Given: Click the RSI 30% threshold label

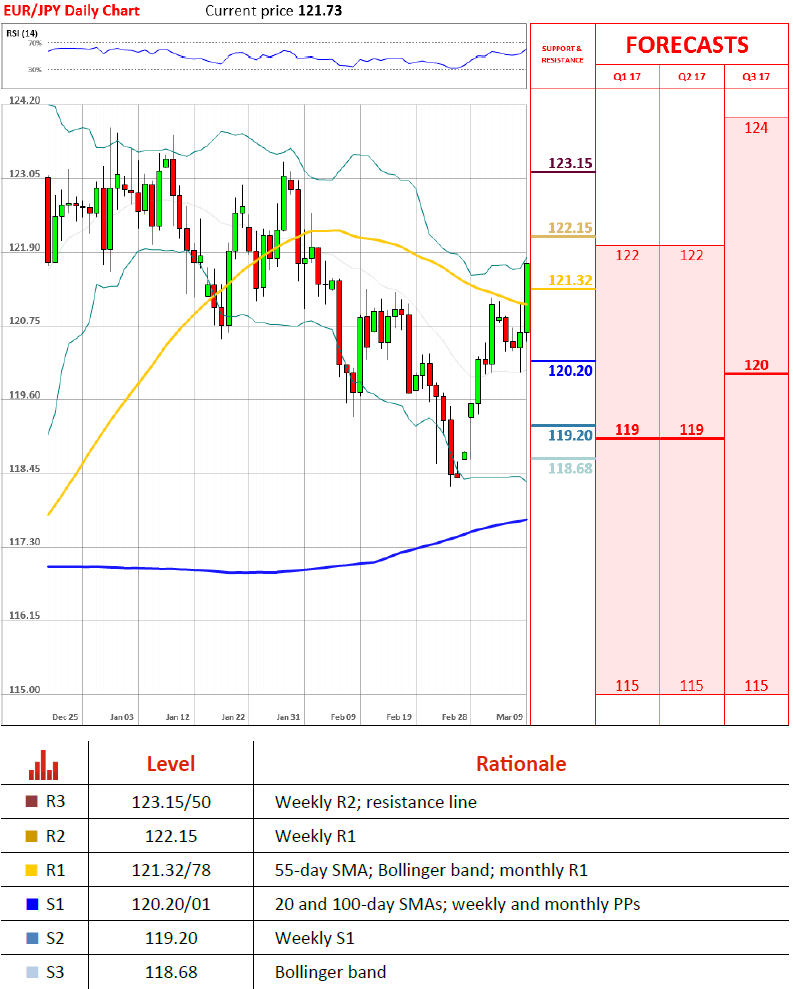Looking at the screenshot, I should 35,69.
